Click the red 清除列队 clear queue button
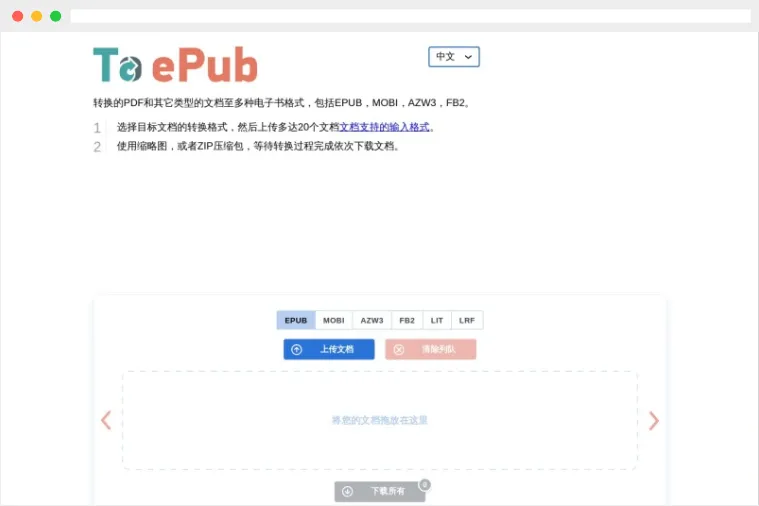 click(430, 349)
